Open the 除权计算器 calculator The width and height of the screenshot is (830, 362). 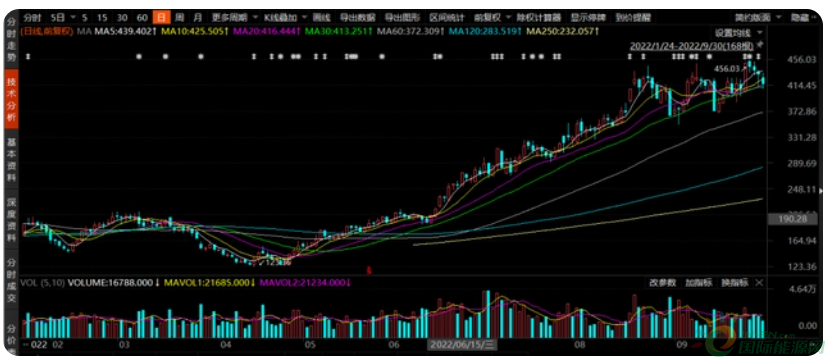click(x=538, y=17)
